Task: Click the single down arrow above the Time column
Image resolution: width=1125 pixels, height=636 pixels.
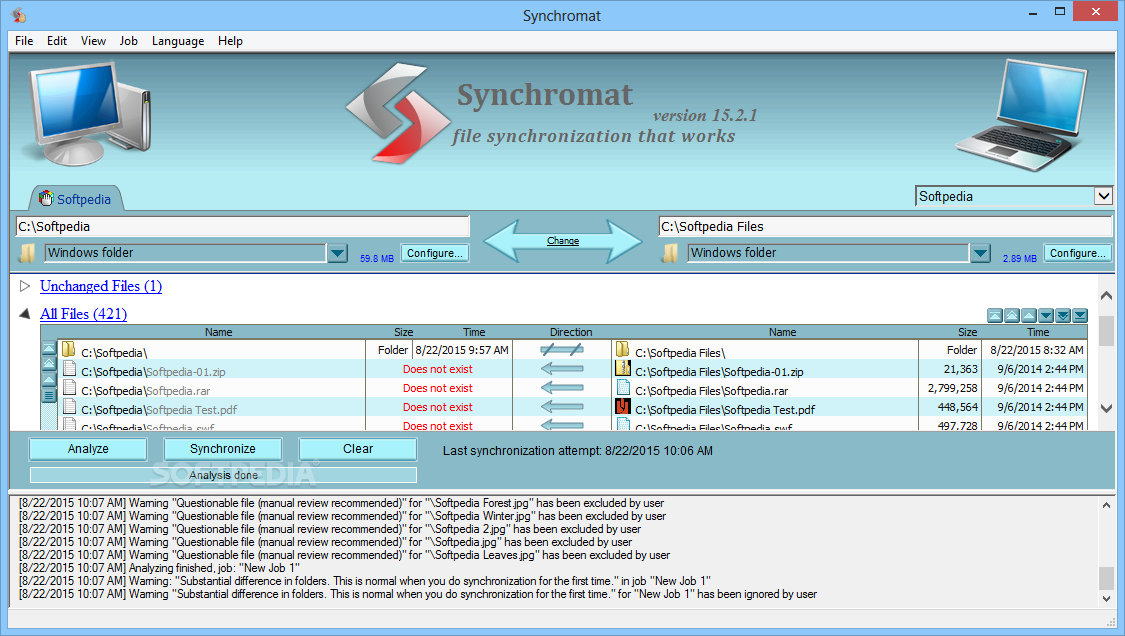Action: [x=1046, y=316]
